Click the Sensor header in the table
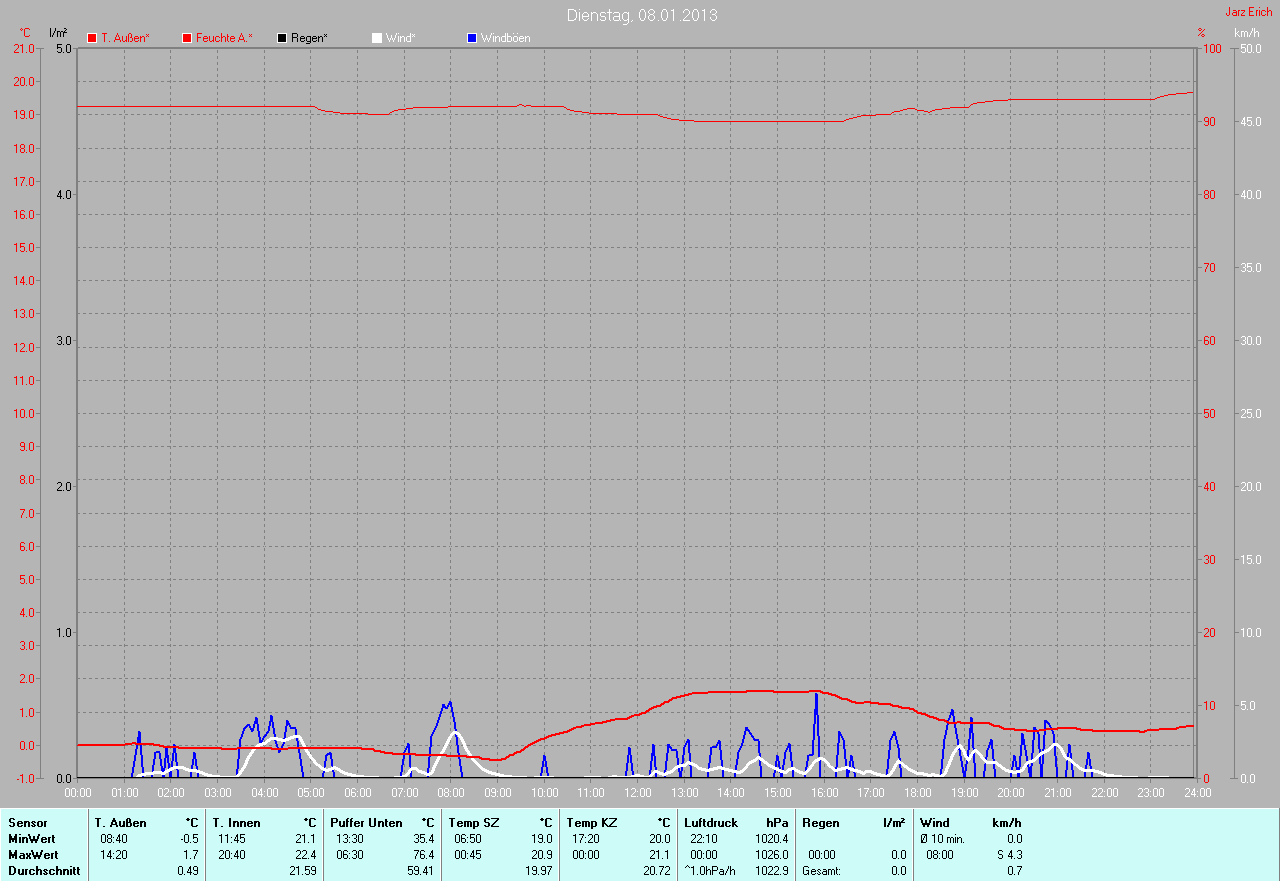This screenshot has height=881, width=1280. coord(27,823)
